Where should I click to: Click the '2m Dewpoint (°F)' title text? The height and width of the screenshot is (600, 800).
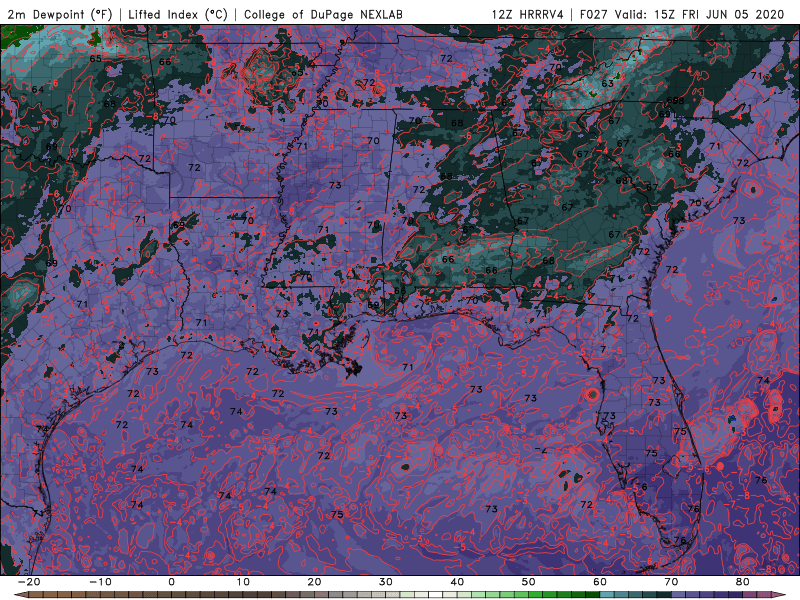coord(60,14)
